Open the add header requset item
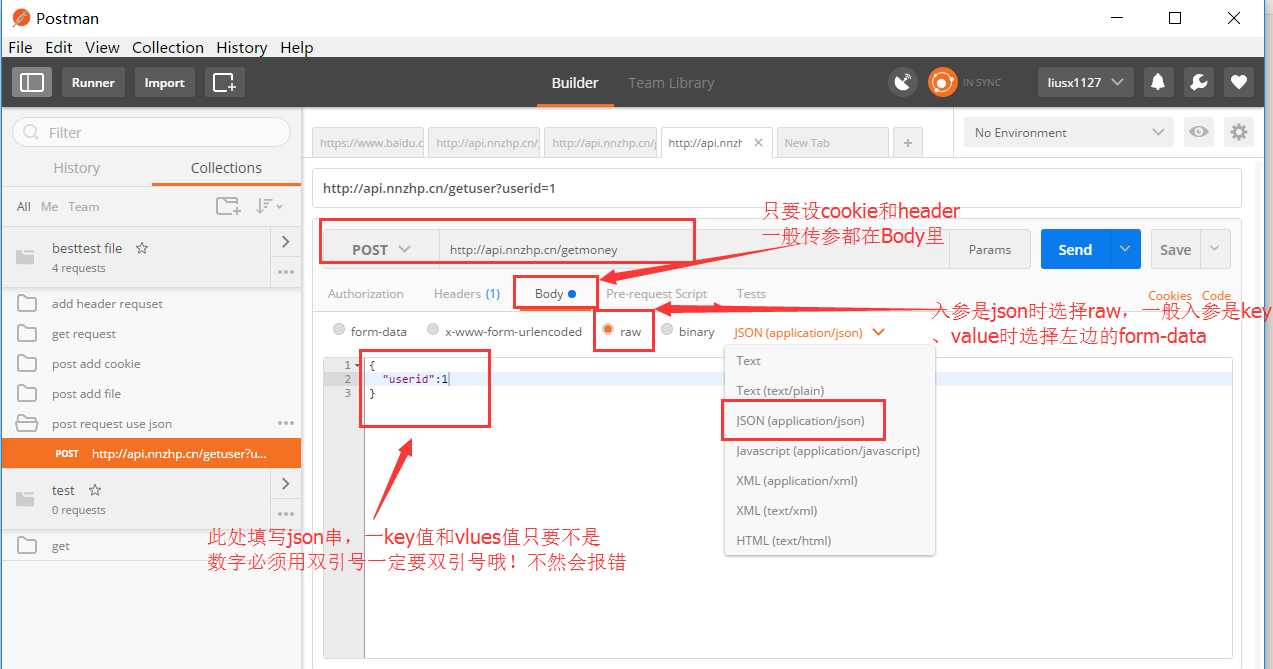Viewport: 1273px width, 669px height. tap(107, 304)
